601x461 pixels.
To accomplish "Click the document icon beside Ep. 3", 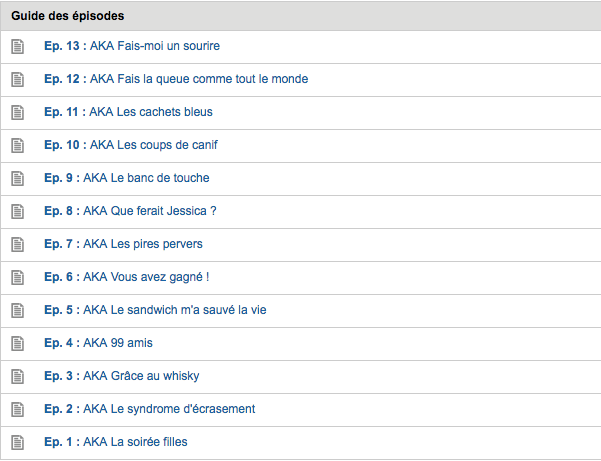I will click(17, 376).
